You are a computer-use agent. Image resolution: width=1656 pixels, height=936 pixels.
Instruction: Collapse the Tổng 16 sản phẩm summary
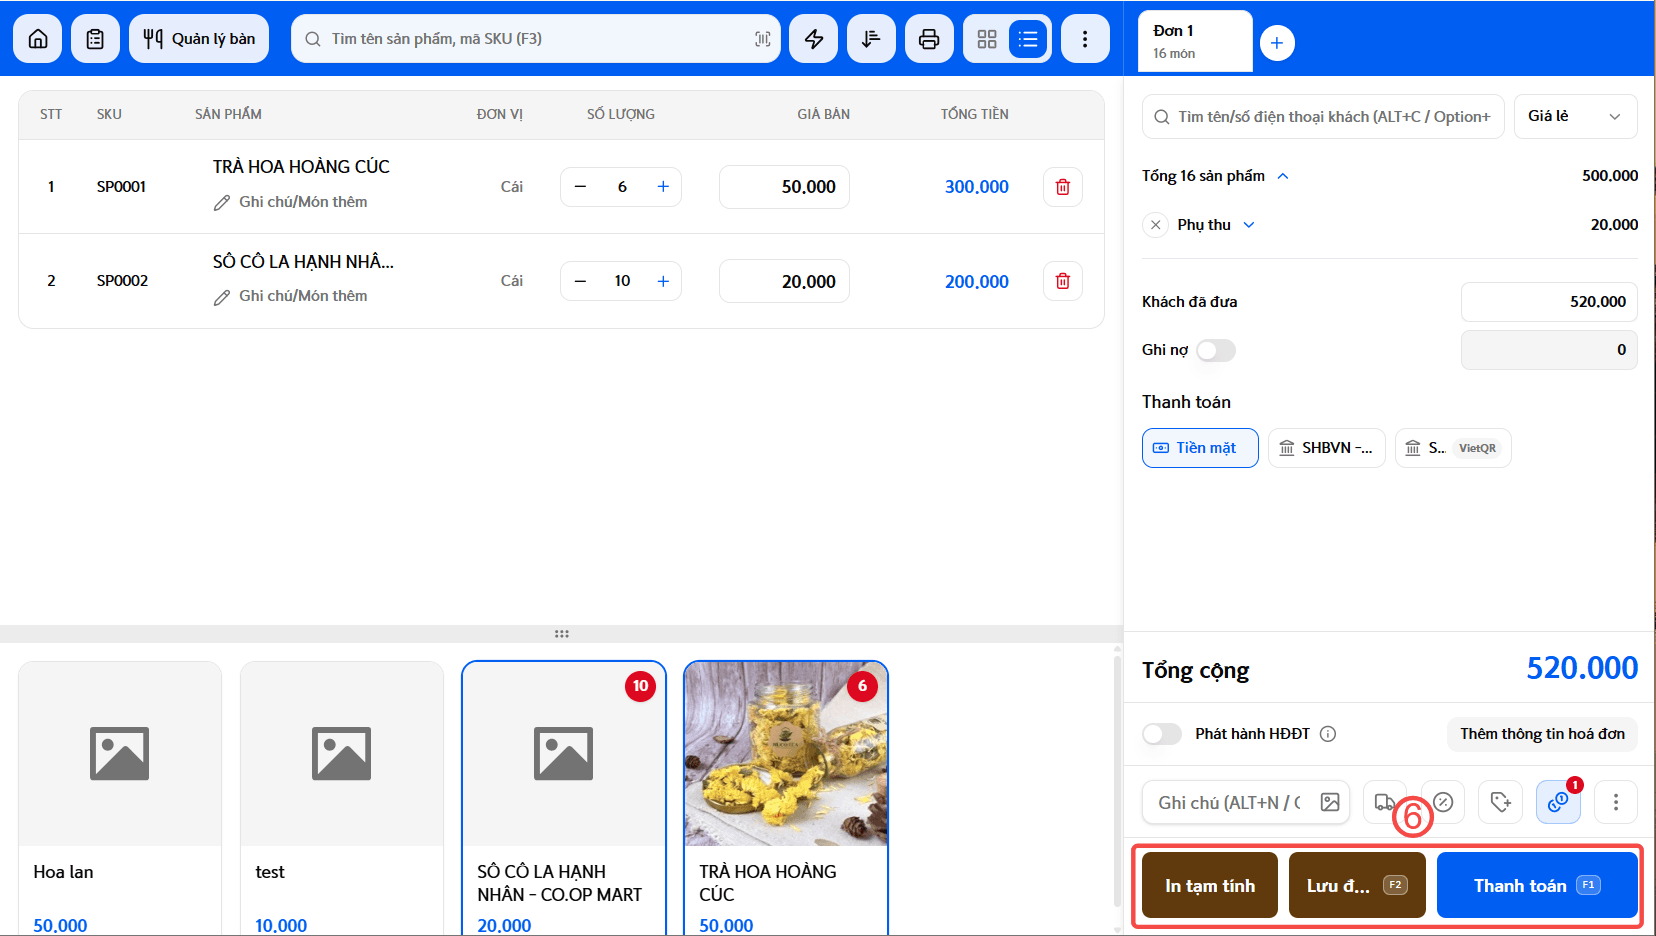(1283, 176)
